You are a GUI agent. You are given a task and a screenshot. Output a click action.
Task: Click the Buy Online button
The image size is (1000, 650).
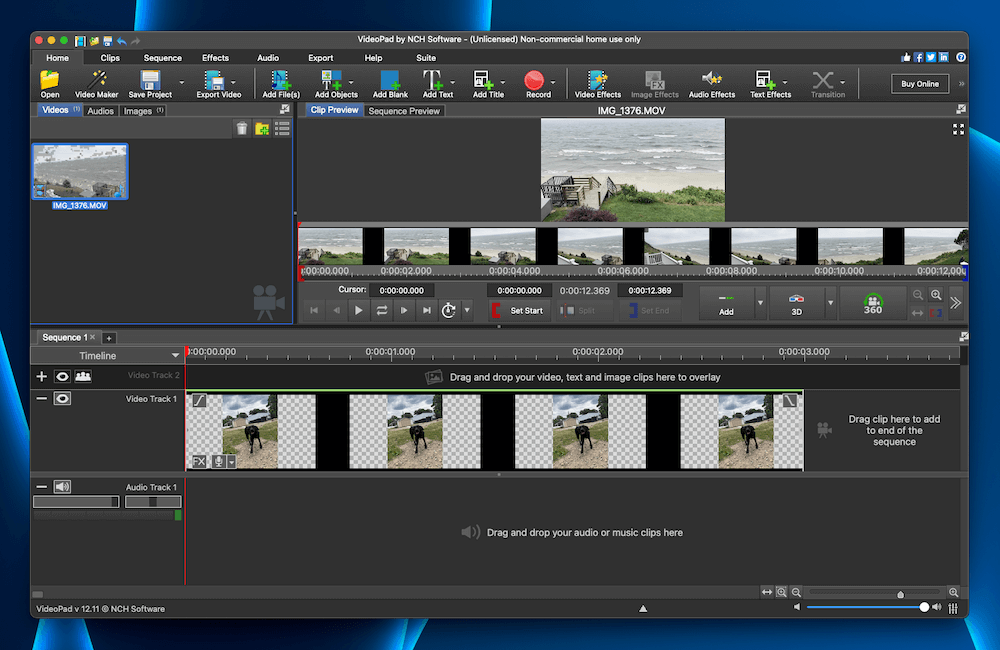tap(920, 84)
